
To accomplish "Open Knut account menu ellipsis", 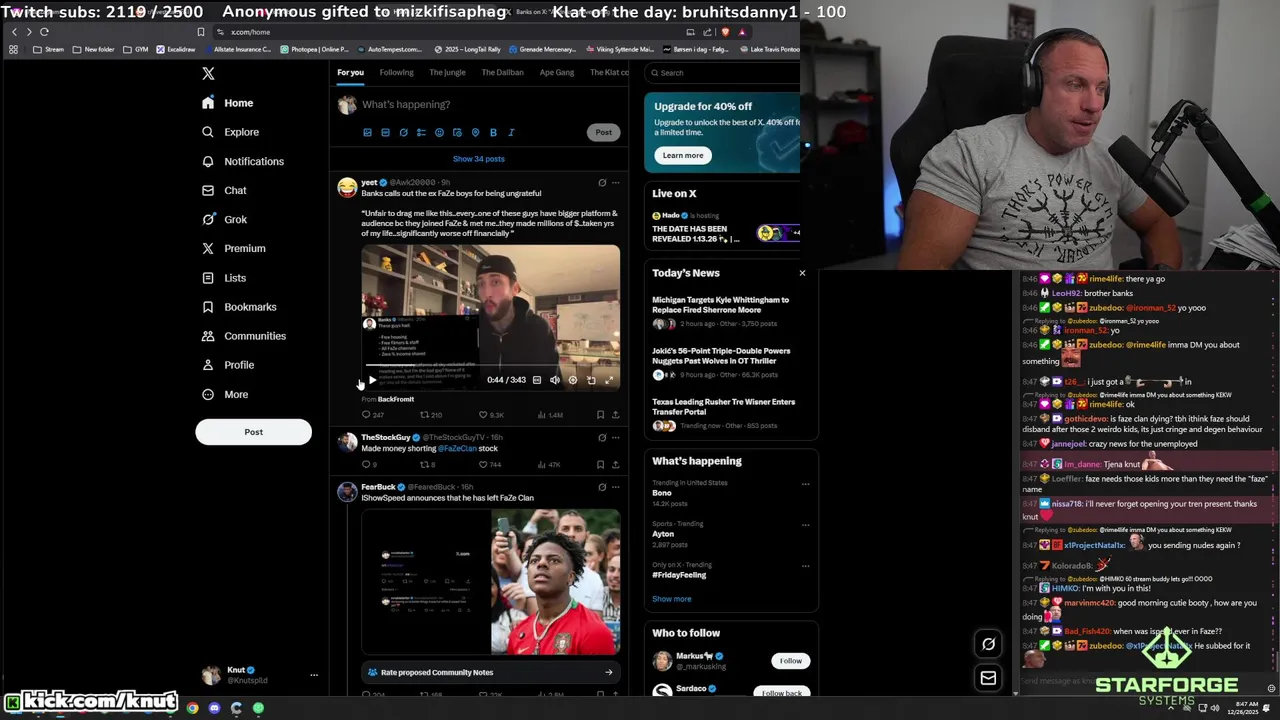I will [314, 675].
